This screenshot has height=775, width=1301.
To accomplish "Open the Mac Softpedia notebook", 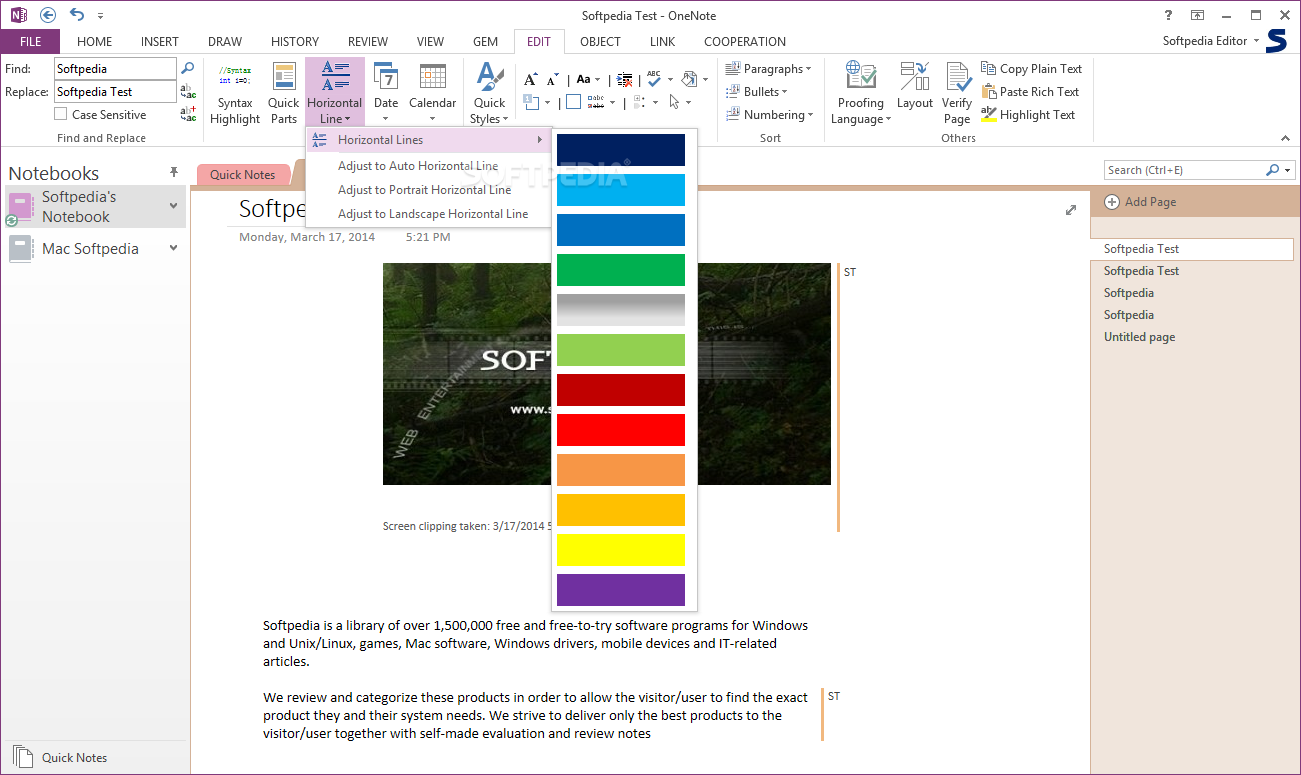I will click(90, 249).
